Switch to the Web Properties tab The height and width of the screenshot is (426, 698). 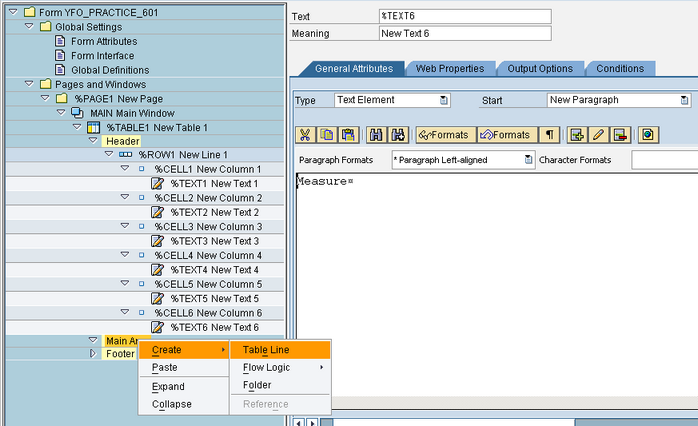click(450, 69)
